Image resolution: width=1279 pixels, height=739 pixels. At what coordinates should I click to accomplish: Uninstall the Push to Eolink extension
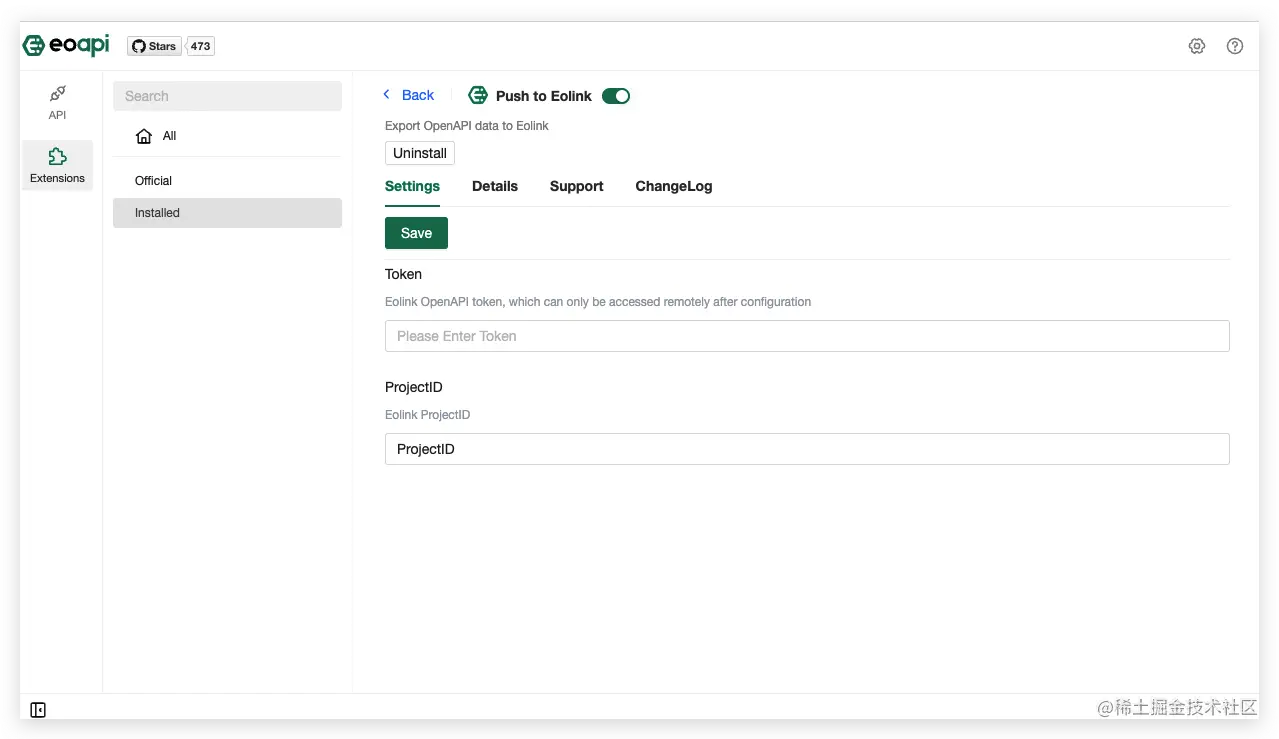[420, 153]
